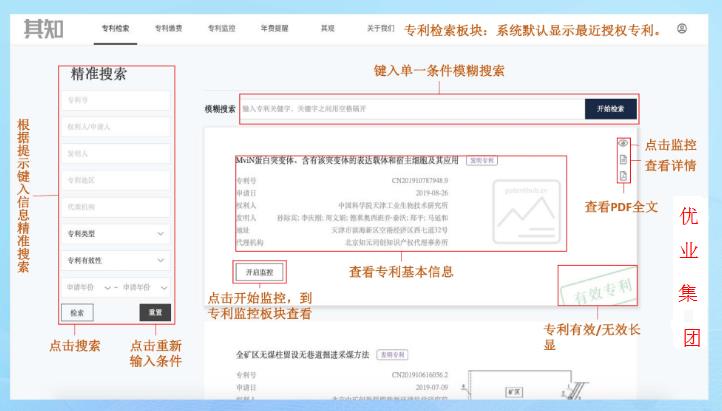Image resolution: width=722 pixels, height=411 pixels.
Task: Click patent number CN201910616056.2
Action: pyautogui.click(x=419, y=375)
